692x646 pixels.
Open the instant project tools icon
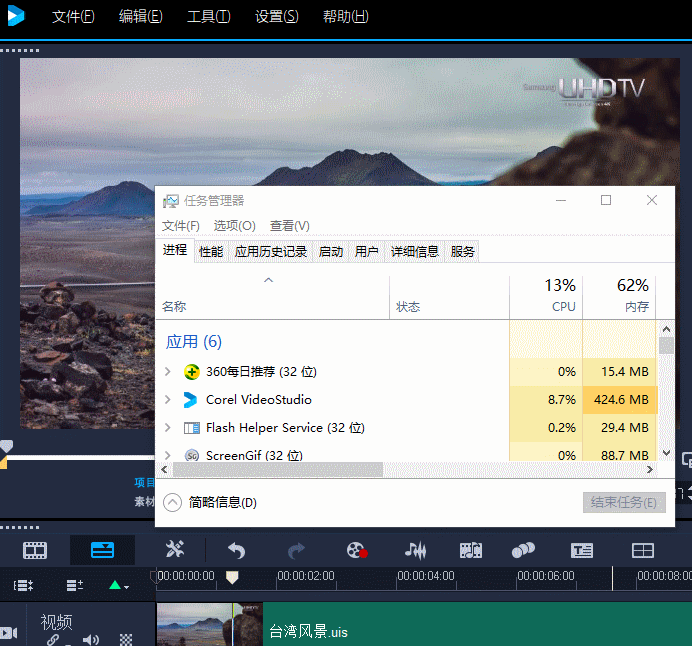175,550
